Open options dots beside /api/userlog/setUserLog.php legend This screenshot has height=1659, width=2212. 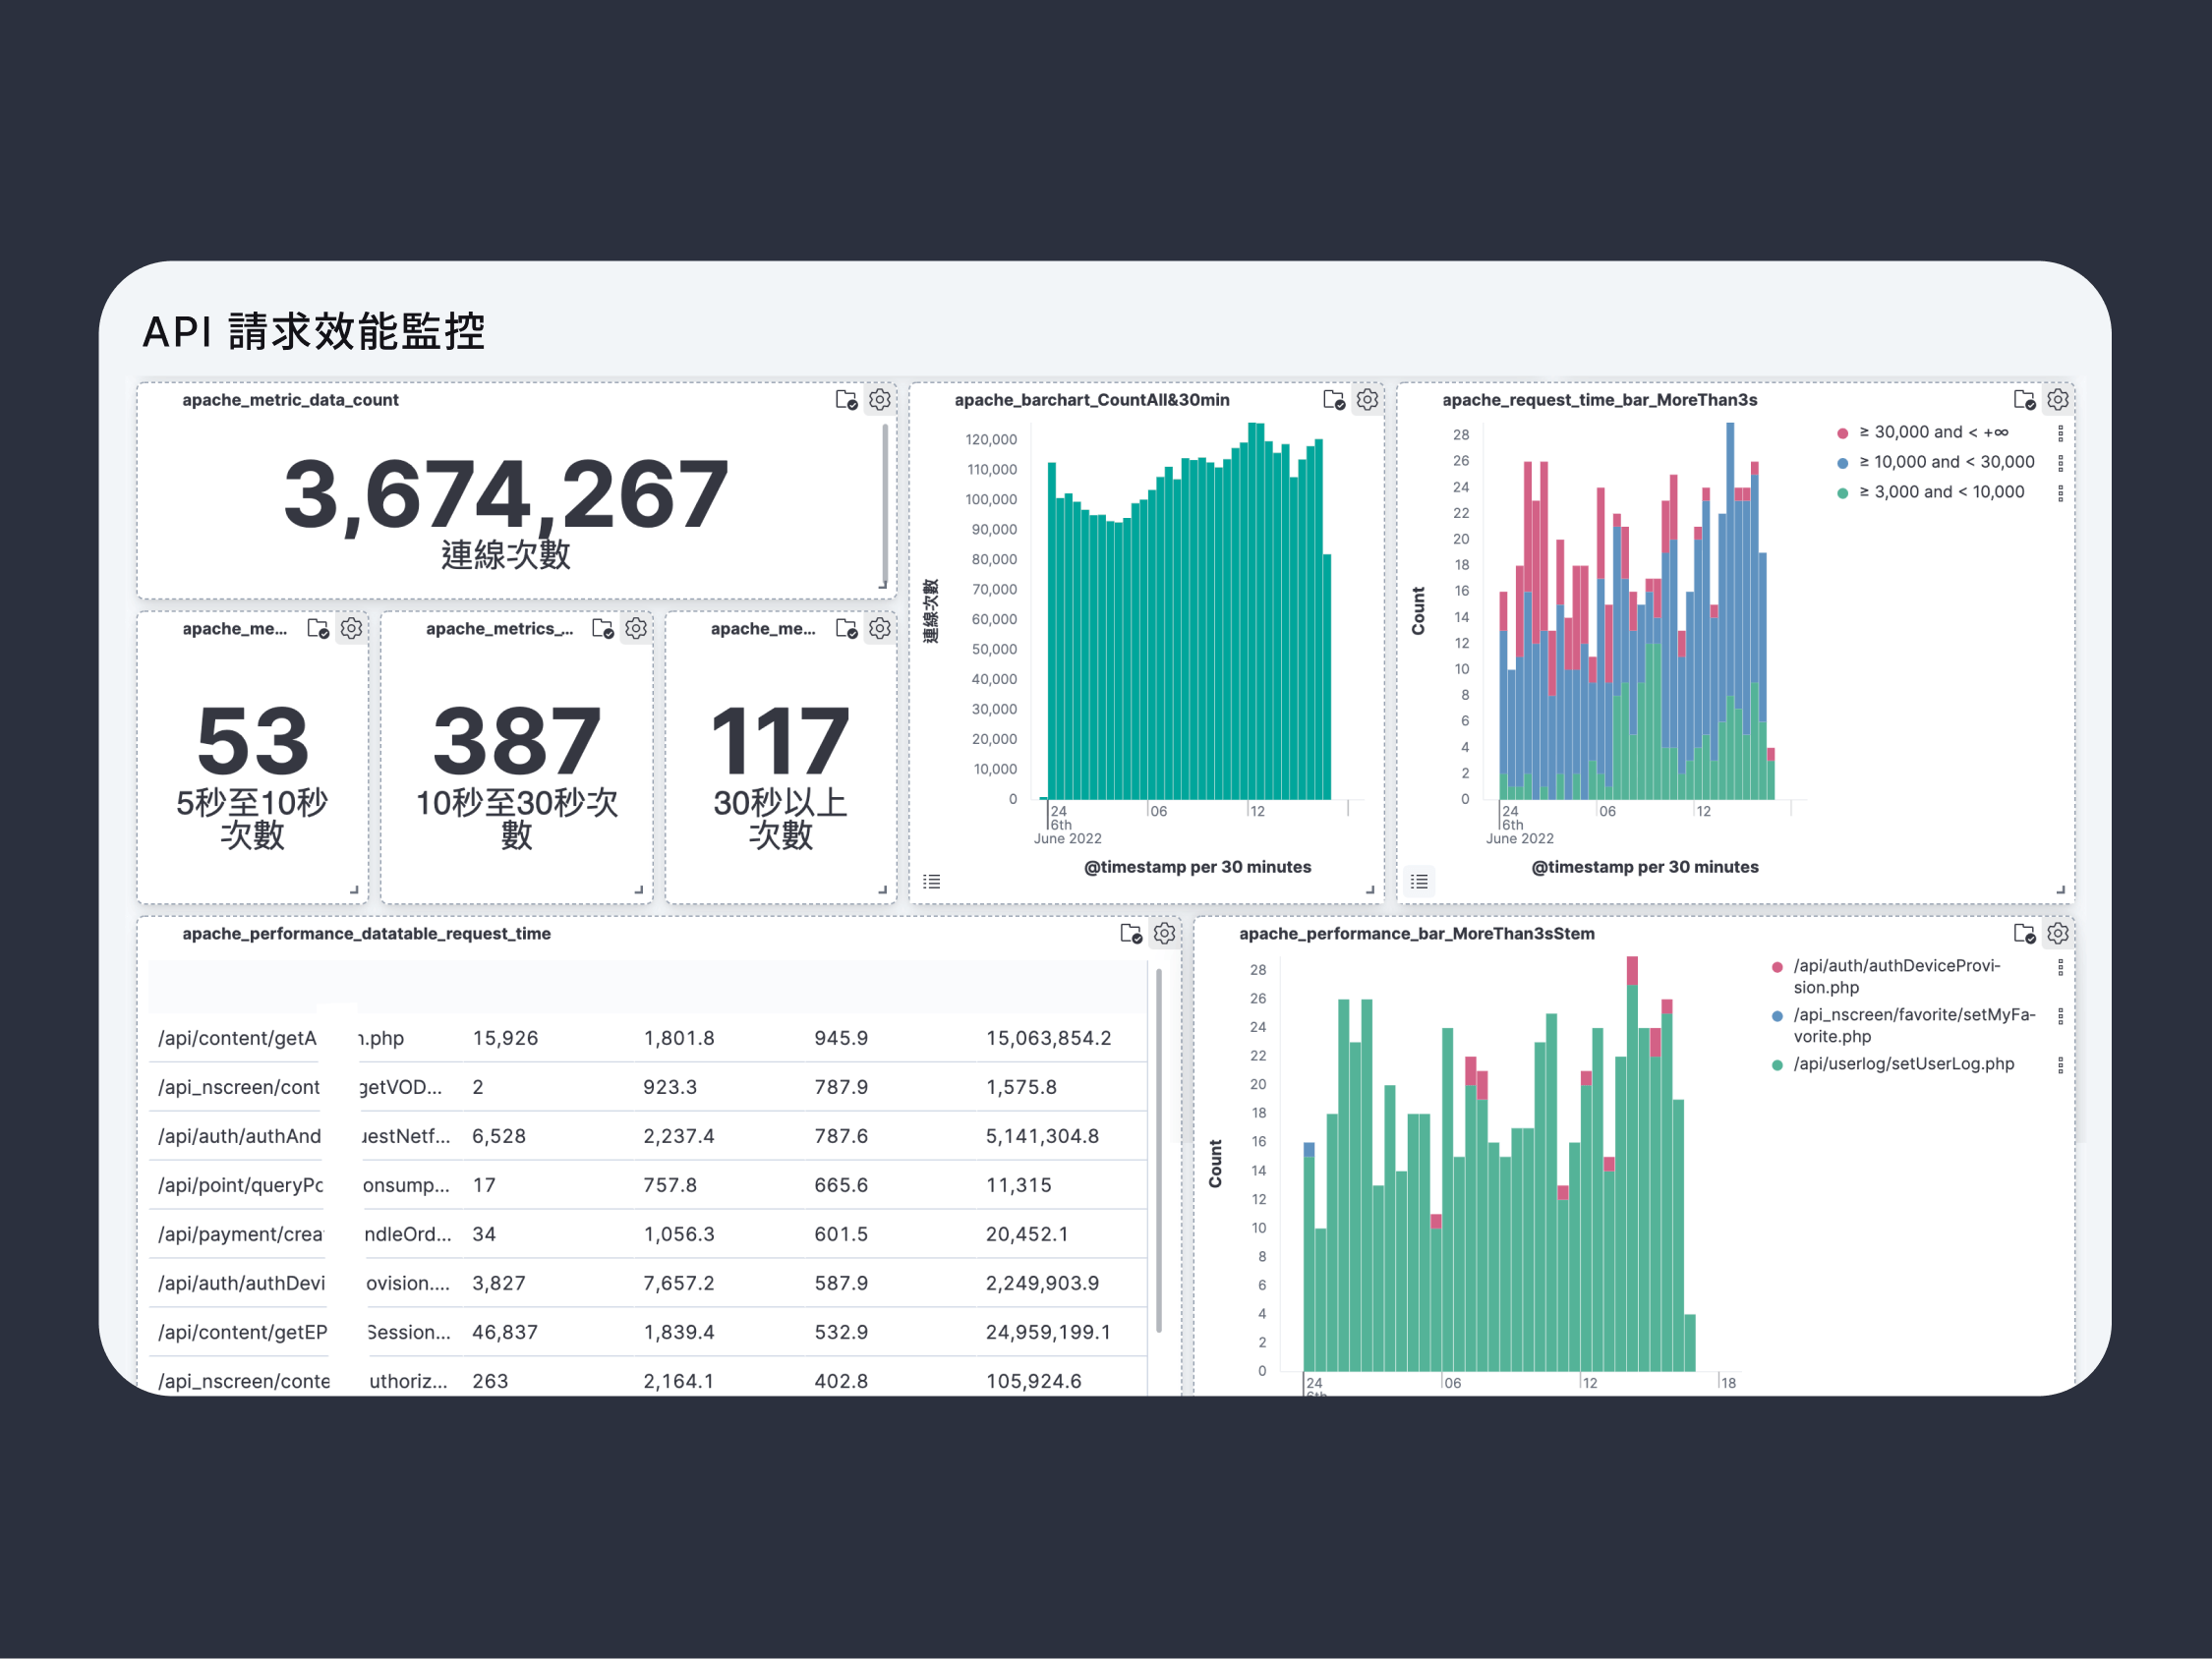pyautogui.click(x=2060, y=1065)
